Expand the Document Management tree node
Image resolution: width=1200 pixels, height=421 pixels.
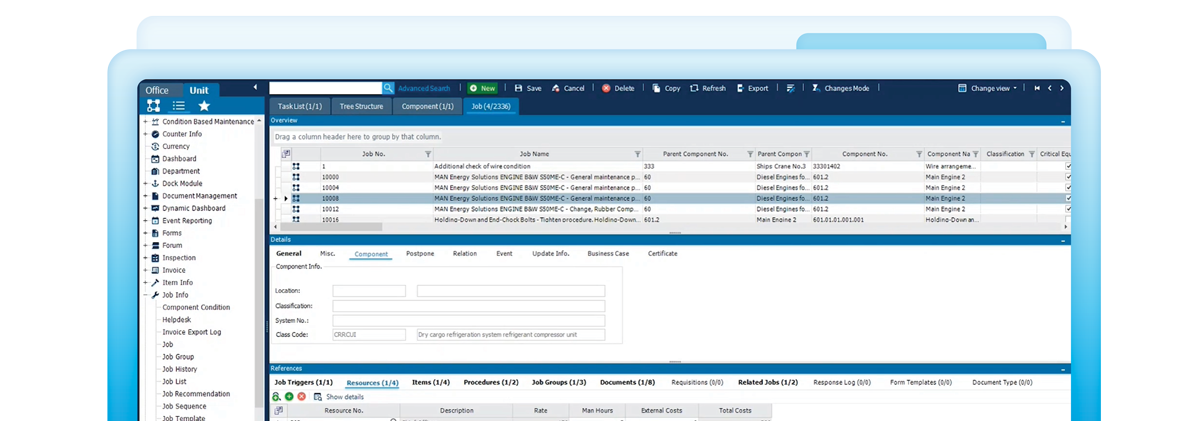(x=145, y=196)
